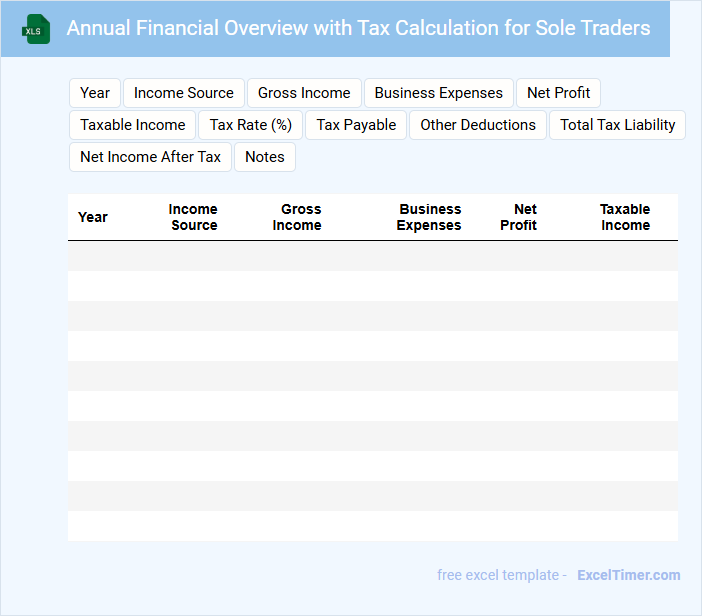Click the Tax Payable tag

(356, 125)
